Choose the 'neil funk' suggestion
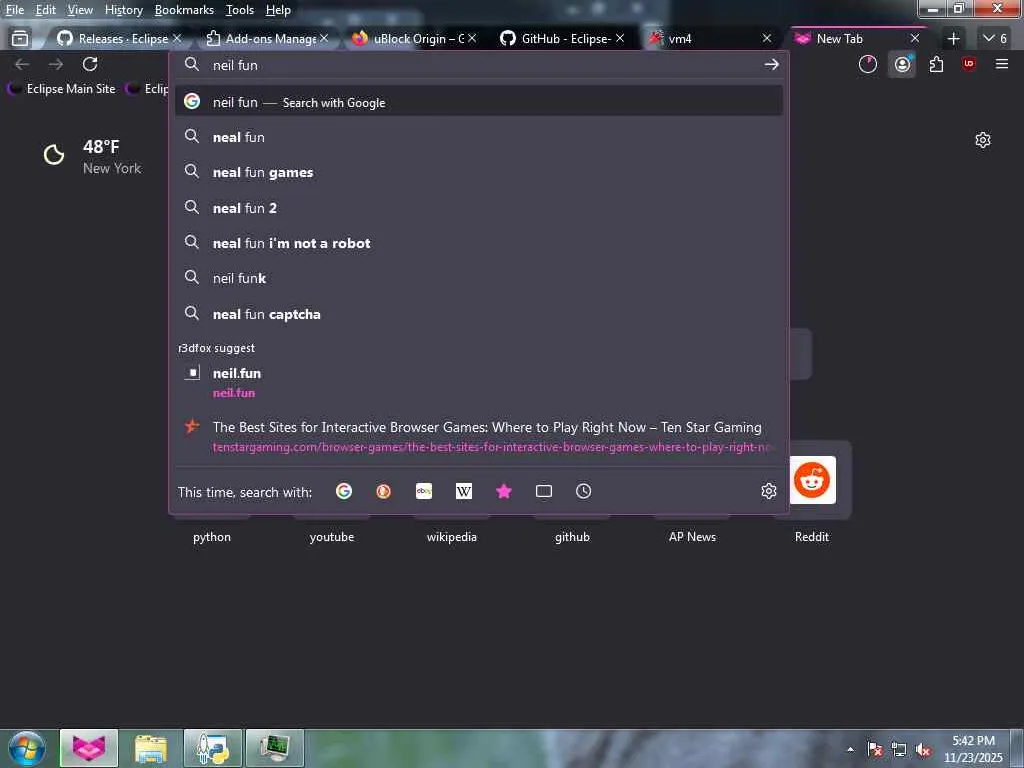The height and width of the screenshot is (768, 1024). coord(479,278)
